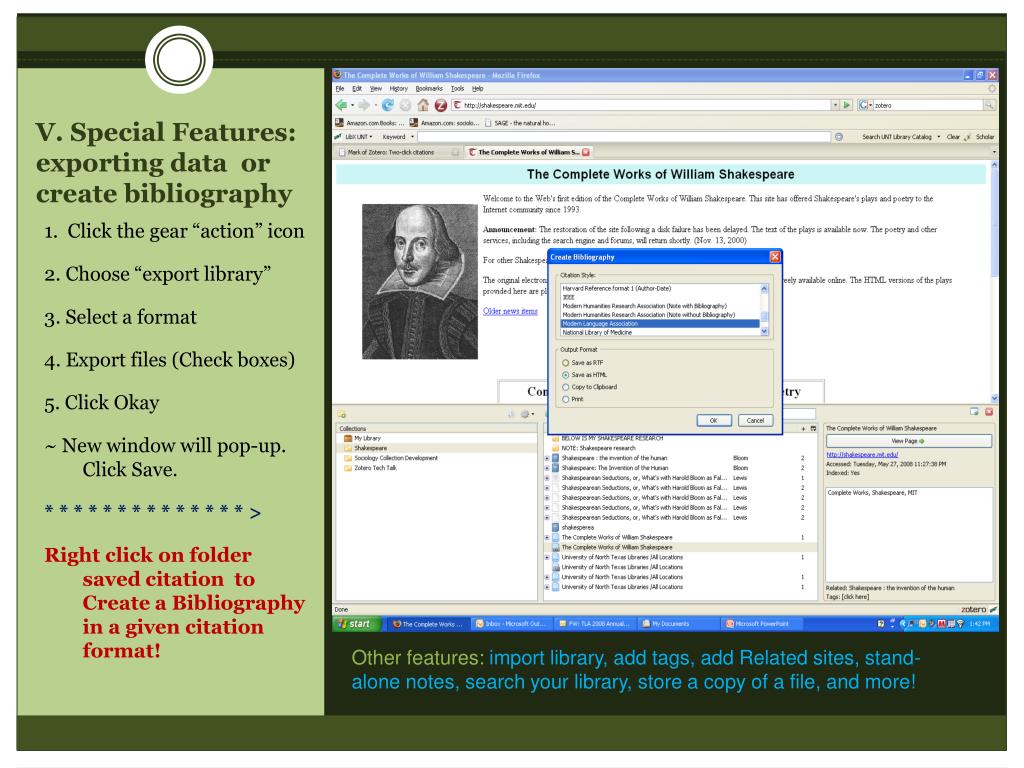Close the Create Bibliography dialog

coord(775,257)
